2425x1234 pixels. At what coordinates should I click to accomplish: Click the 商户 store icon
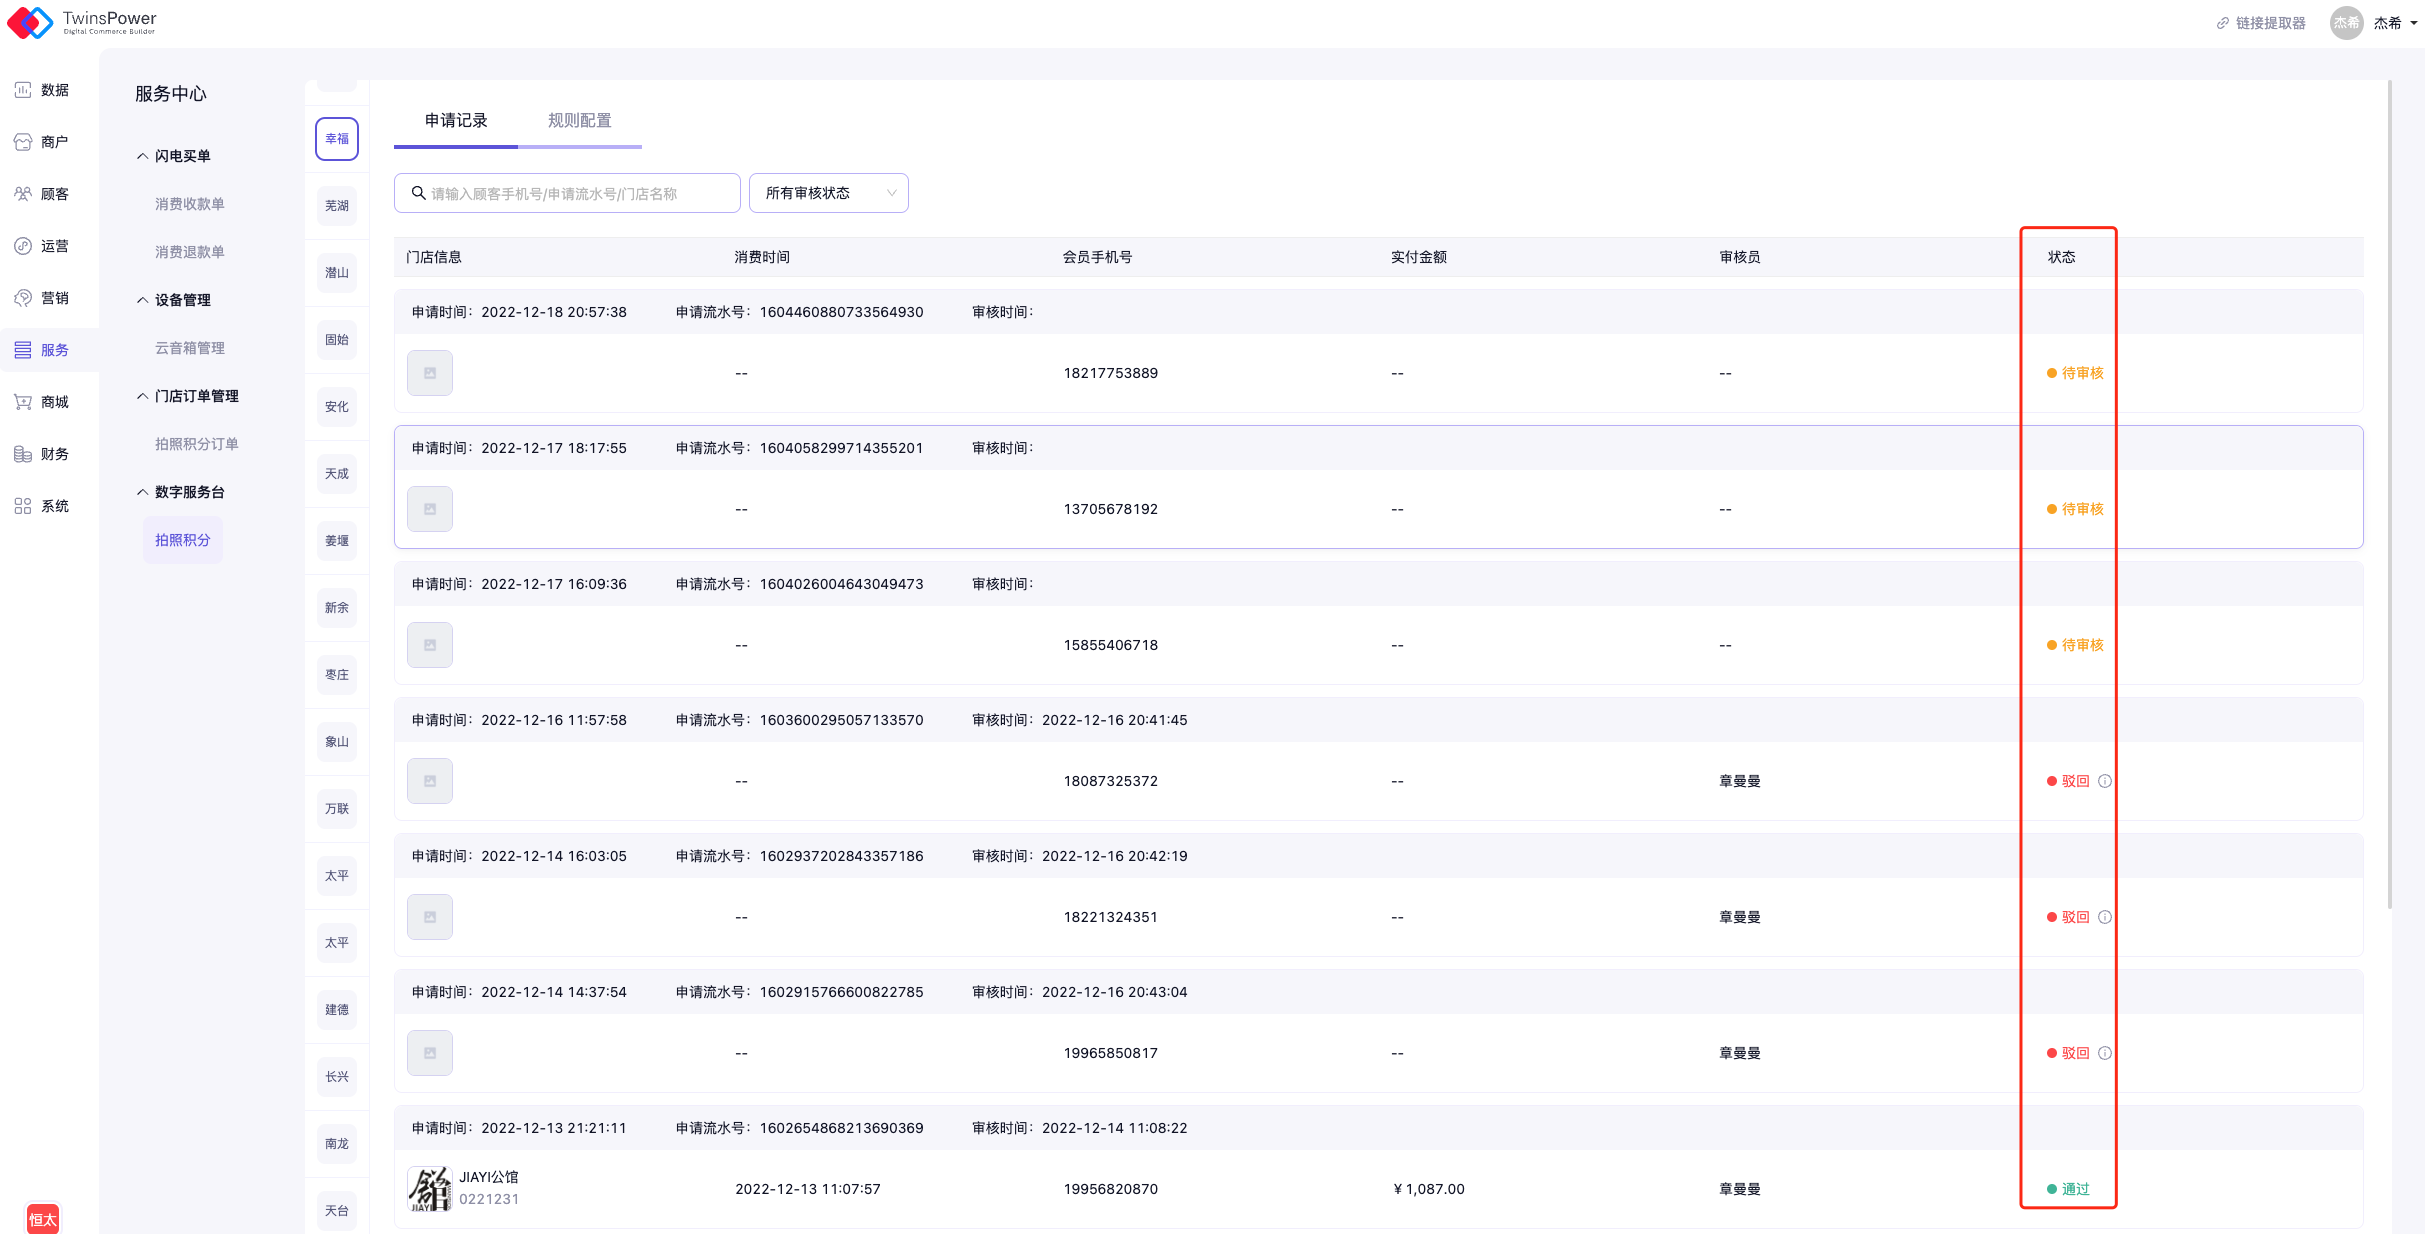23,142
